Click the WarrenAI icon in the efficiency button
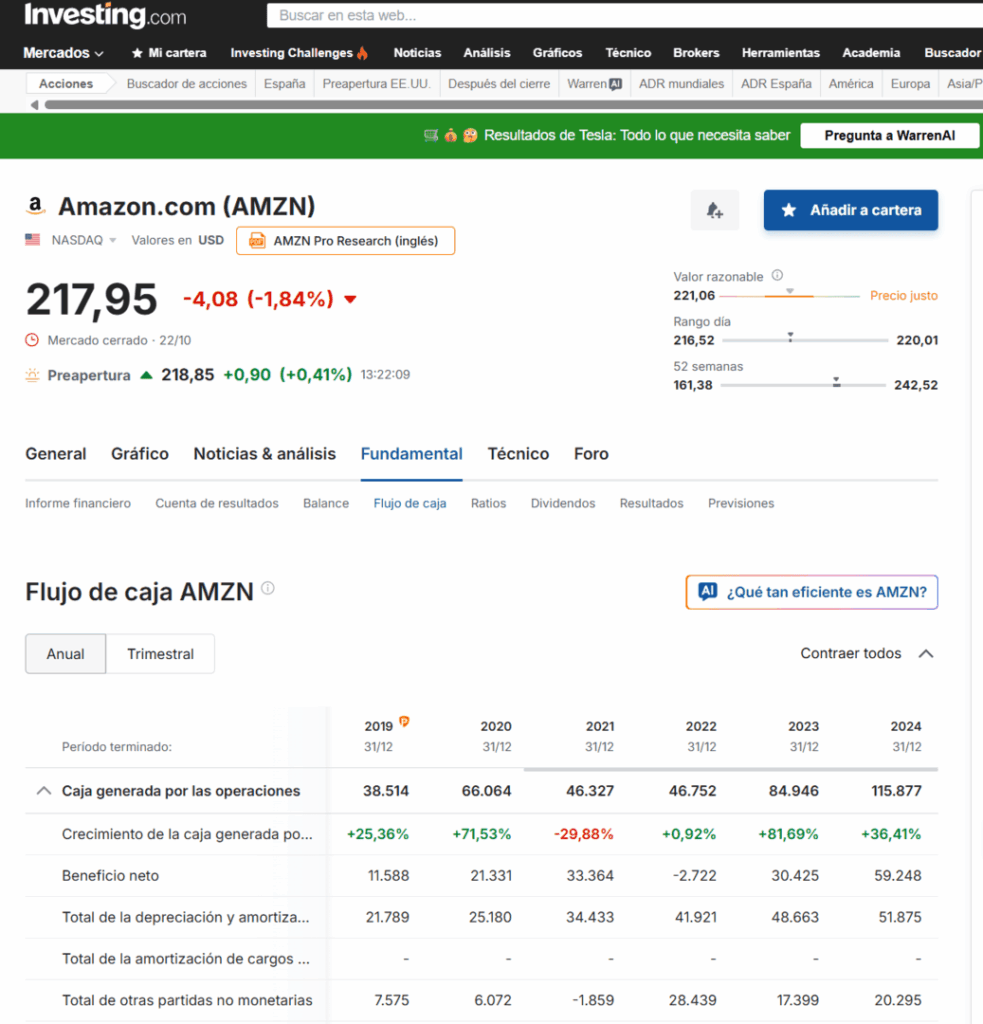Viewport: 983px width, 1024px height. click(708, 592)
